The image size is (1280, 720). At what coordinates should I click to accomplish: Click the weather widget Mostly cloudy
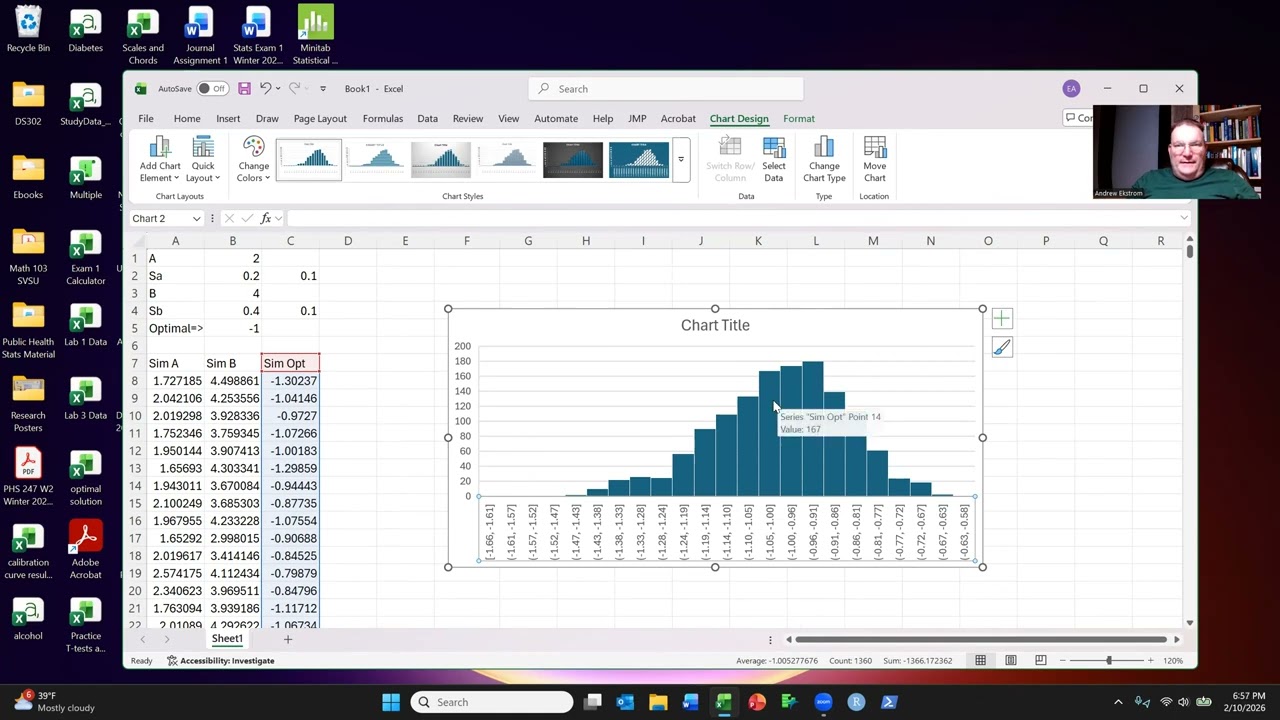pos(52,702)
